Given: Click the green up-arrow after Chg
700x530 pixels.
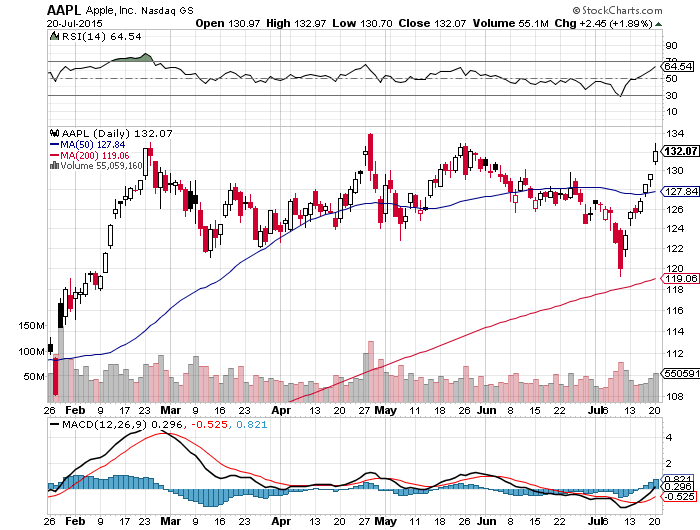Looking at the screenshot, I should (658, 24).
